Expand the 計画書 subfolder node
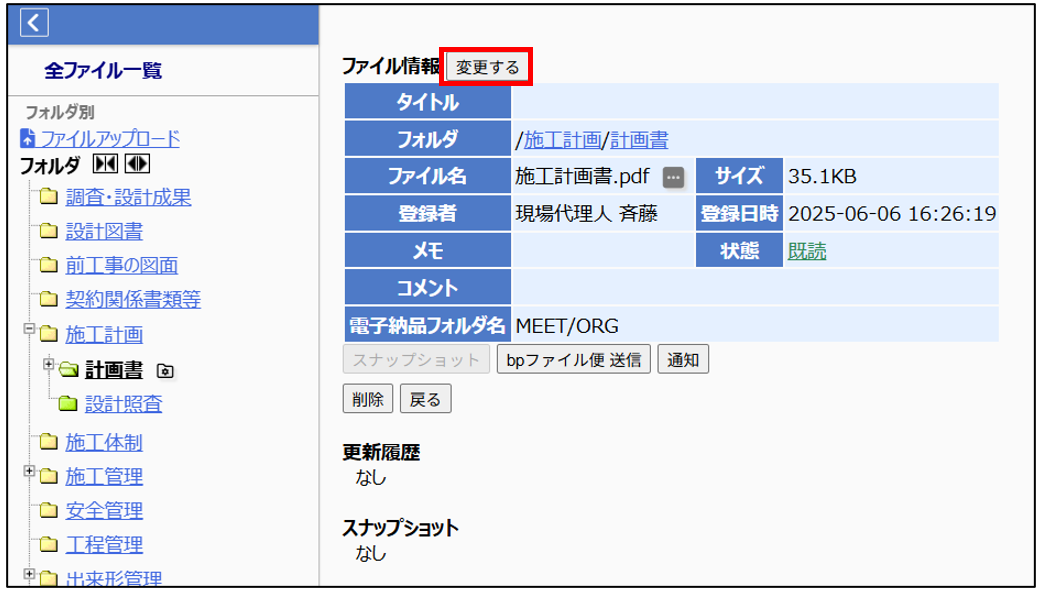 [x=49, y=365]
